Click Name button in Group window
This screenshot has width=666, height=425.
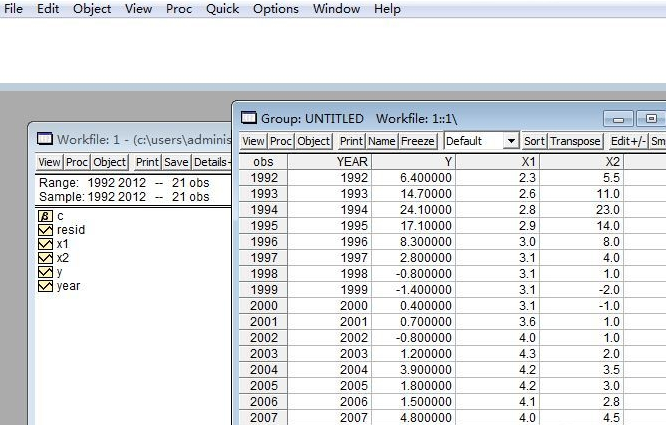pyautogui.click(x=381, y=141)
